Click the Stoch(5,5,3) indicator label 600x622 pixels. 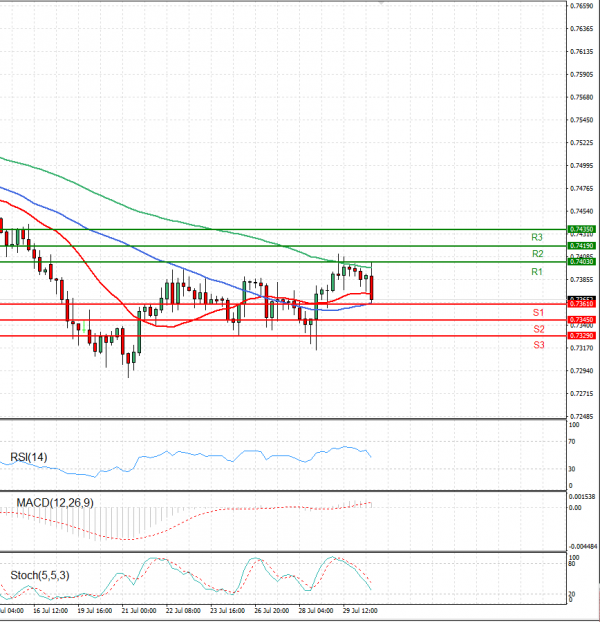point(40,575)
